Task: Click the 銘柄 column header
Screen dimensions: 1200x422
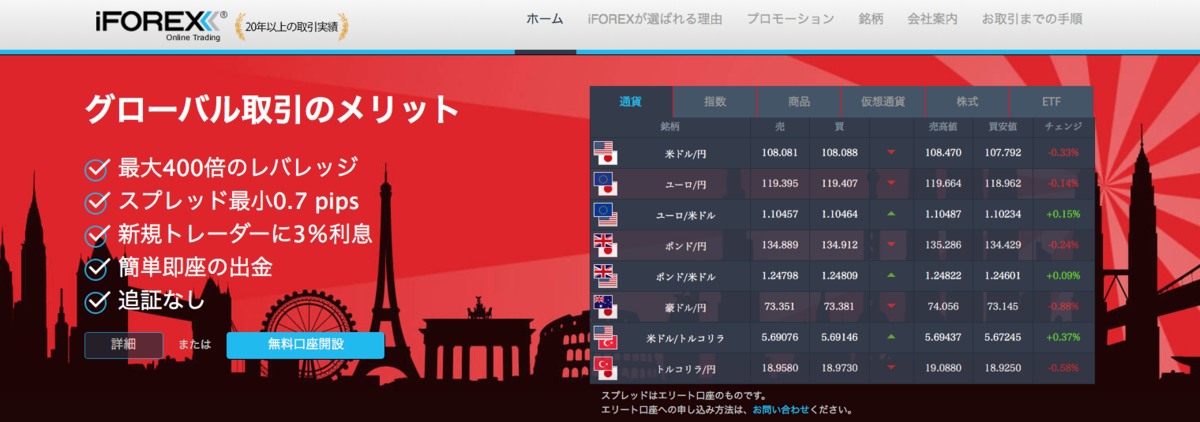Action: pyautogui.click(x=669, y=127)
